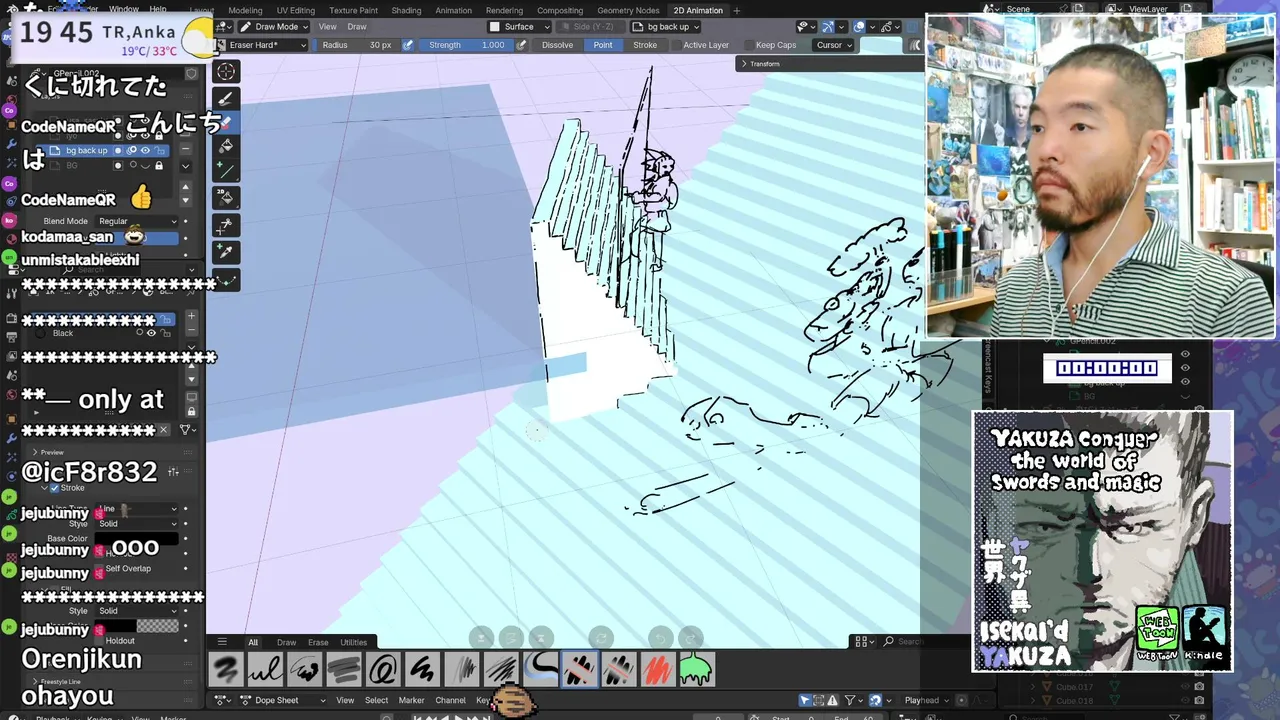
Task: Toggle strength pressure sensitivity icon
Action: click(x=522, y=45)
